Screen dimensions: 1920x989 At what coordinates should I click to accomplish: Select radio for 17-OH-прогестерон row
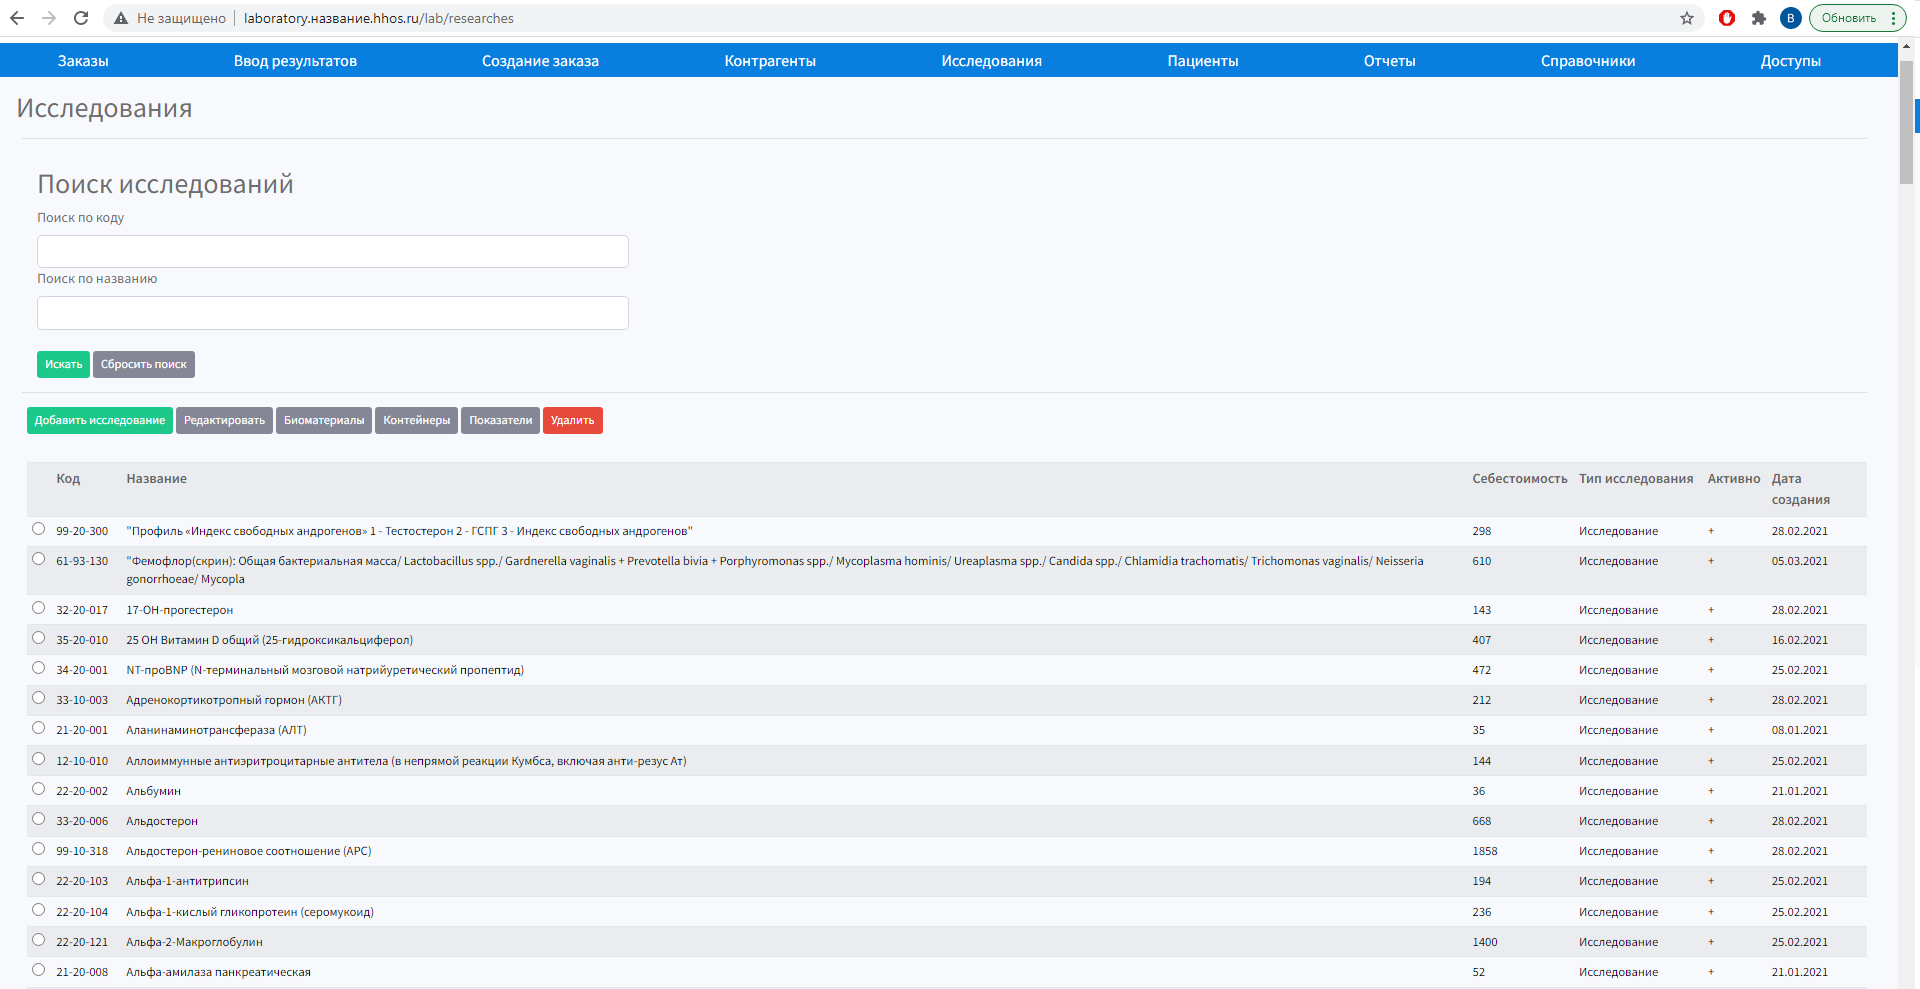38,608
